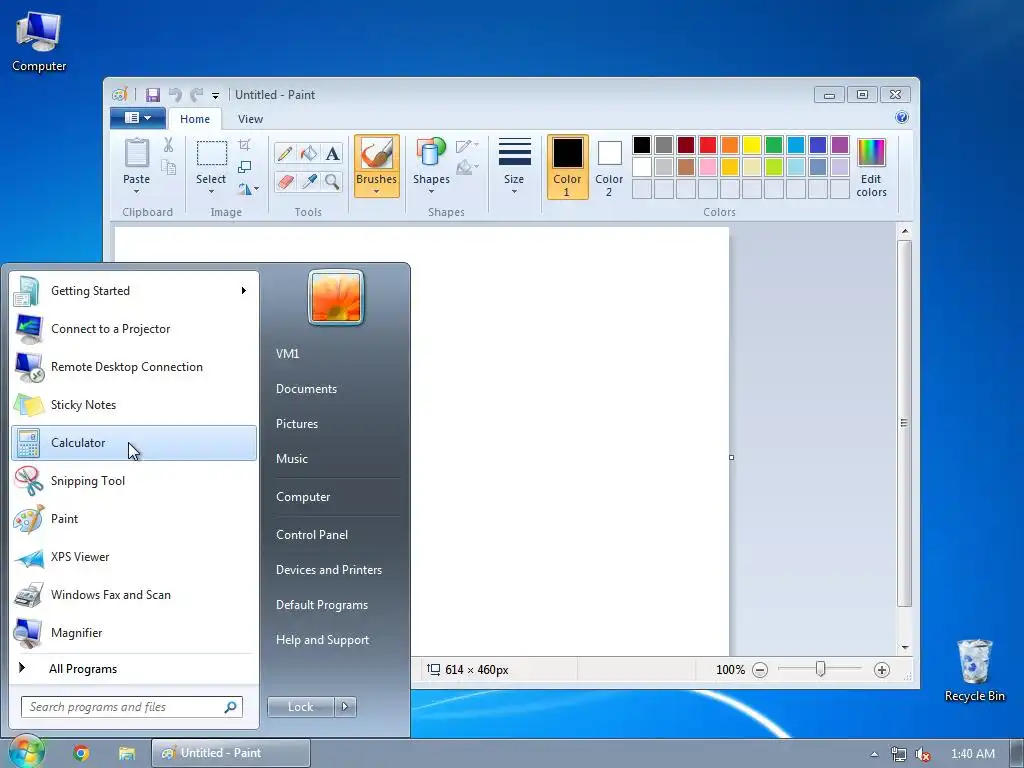Open the Rotate or flip dropdown
1024x768 pixels.
click(x=248, y=189)
